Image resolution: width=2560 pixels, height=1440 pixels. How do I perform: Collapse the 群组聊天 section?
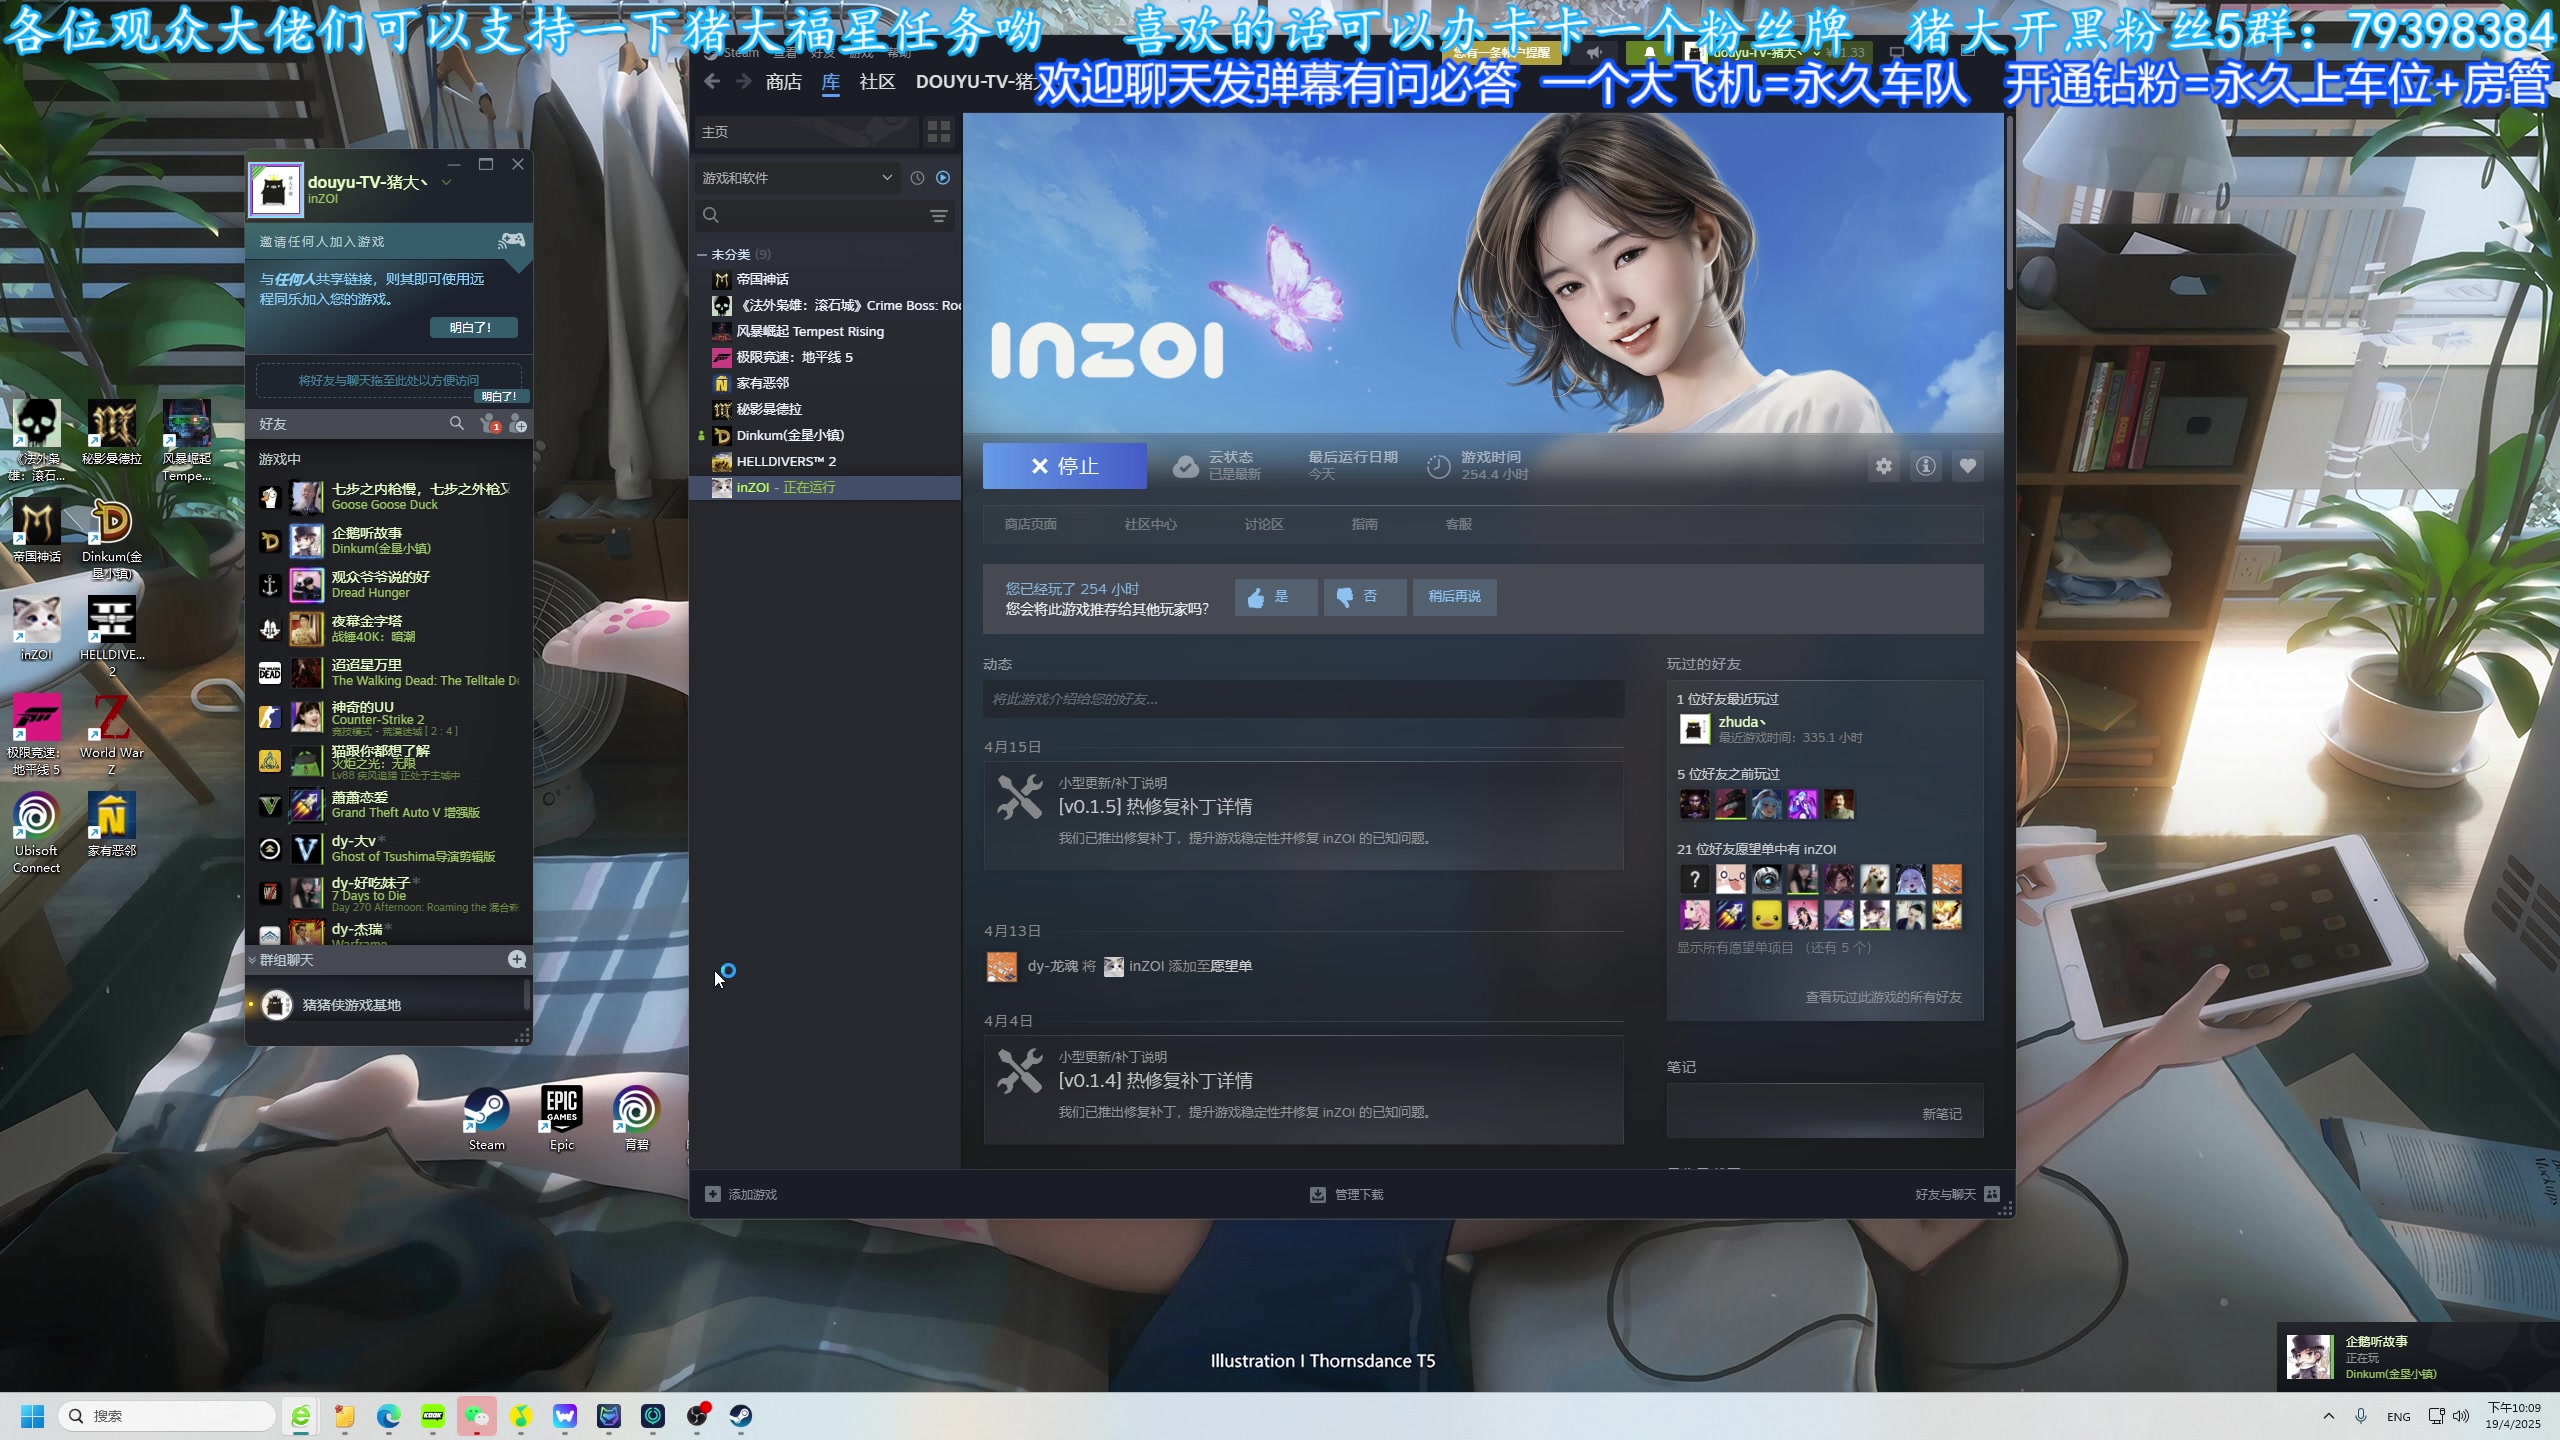(x=252, y=960)
